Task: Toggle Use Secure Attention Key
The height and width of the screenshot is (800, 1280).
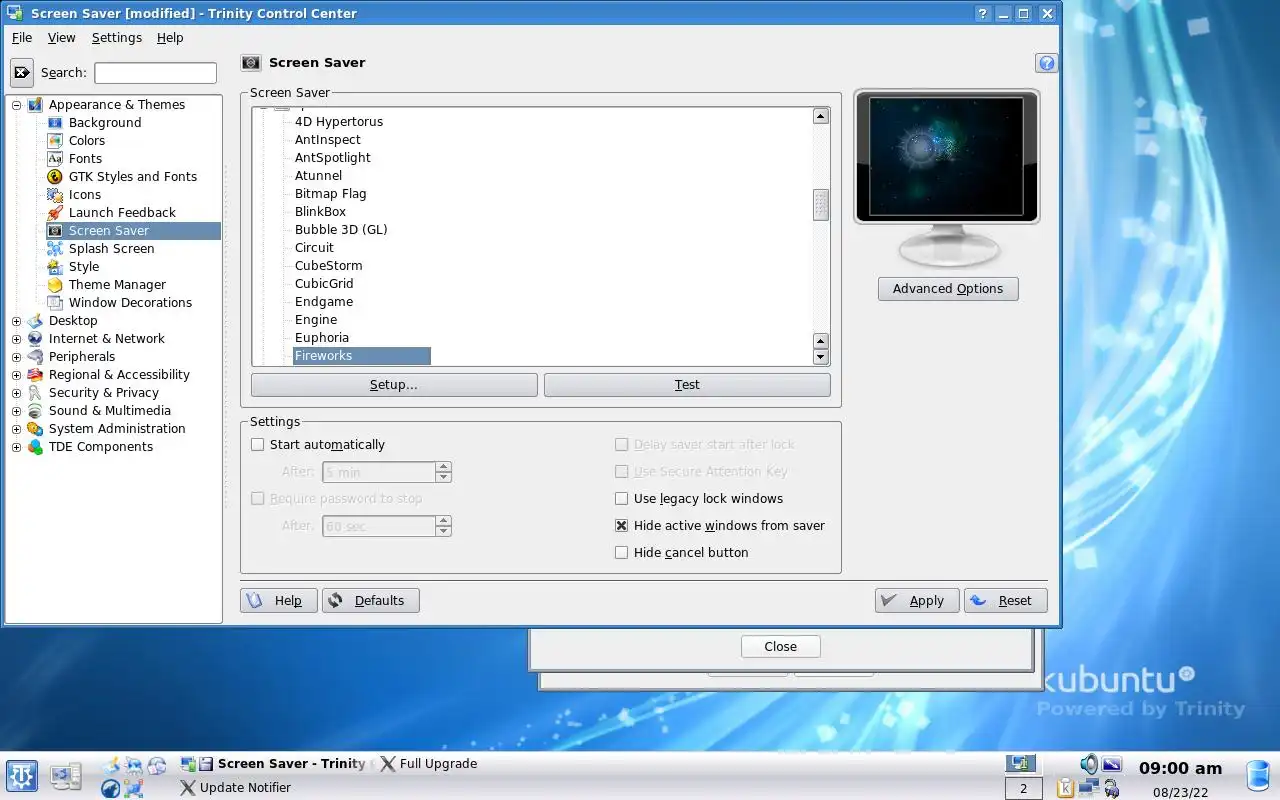Action: (x=622, y=472)
